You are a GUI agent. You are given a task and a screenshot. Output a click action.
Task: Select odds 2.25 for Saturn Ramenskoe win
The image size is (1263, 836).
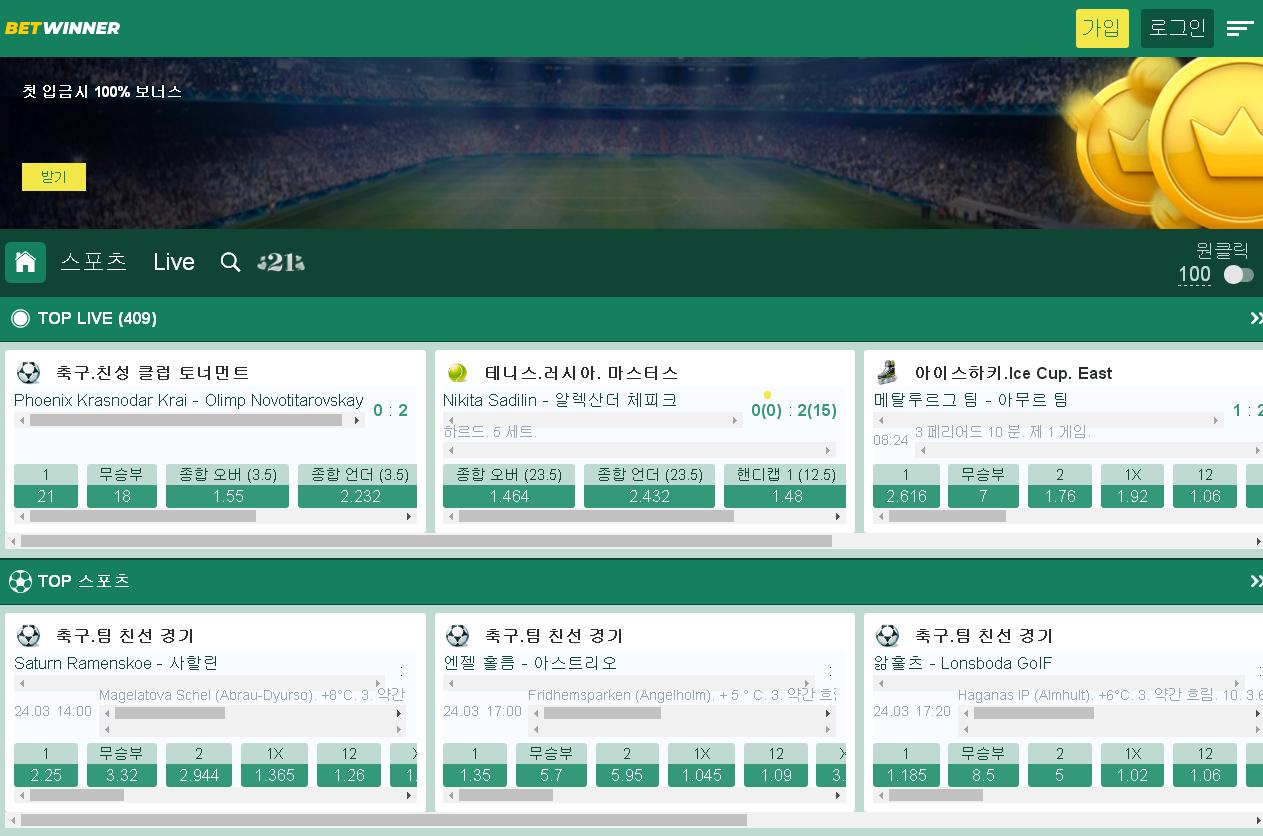pos(46,765)
